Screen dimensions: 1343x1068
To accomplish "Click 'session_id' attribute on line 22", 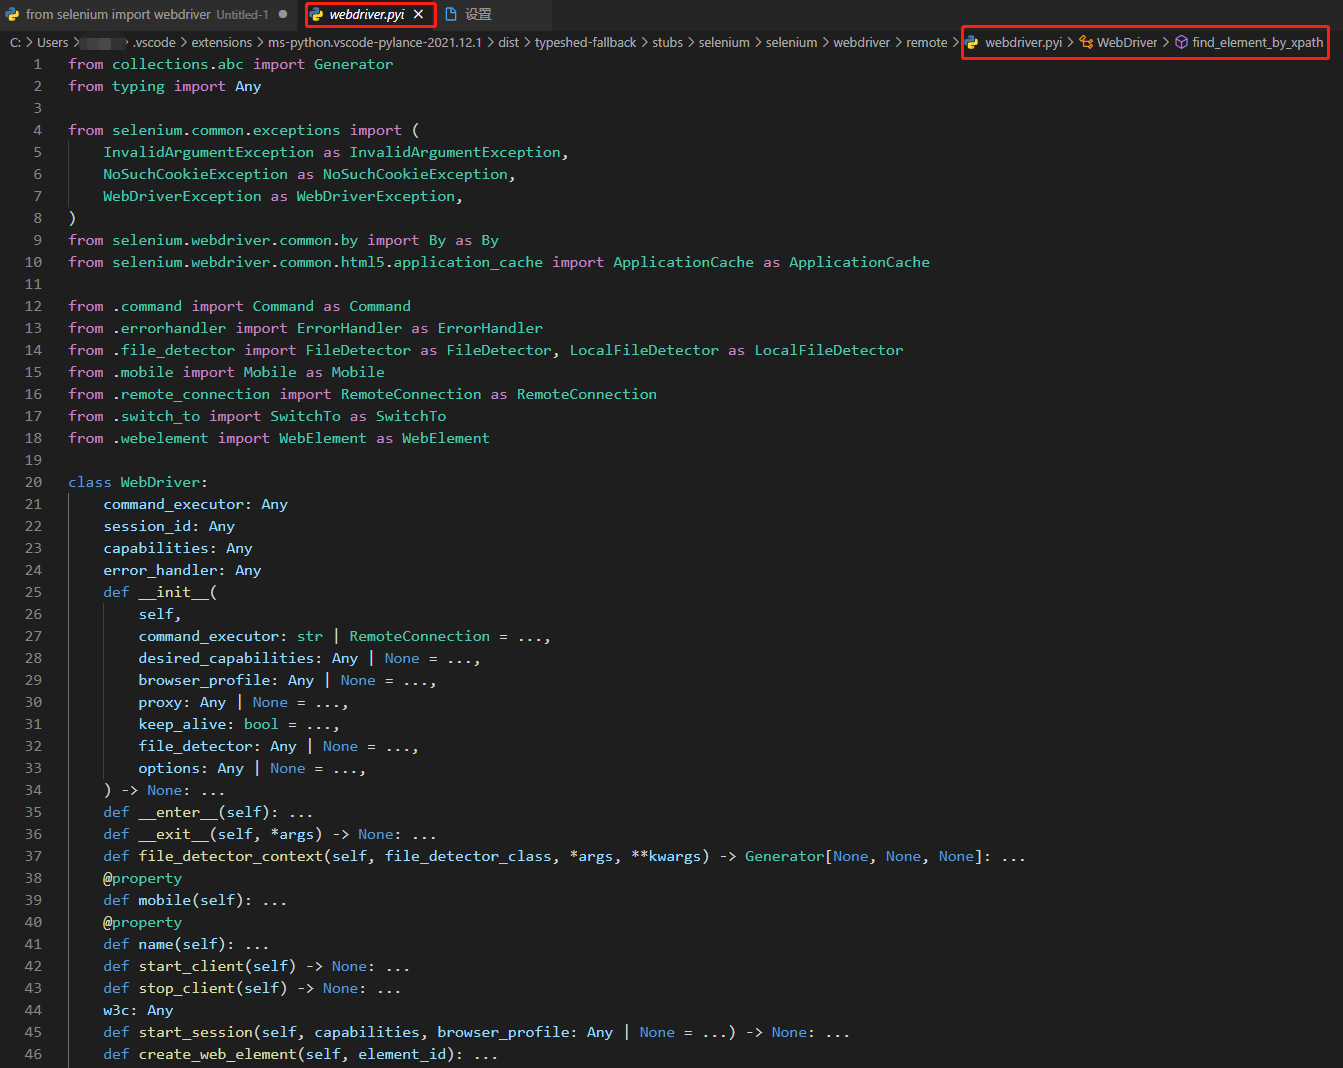I will (147, 526).
